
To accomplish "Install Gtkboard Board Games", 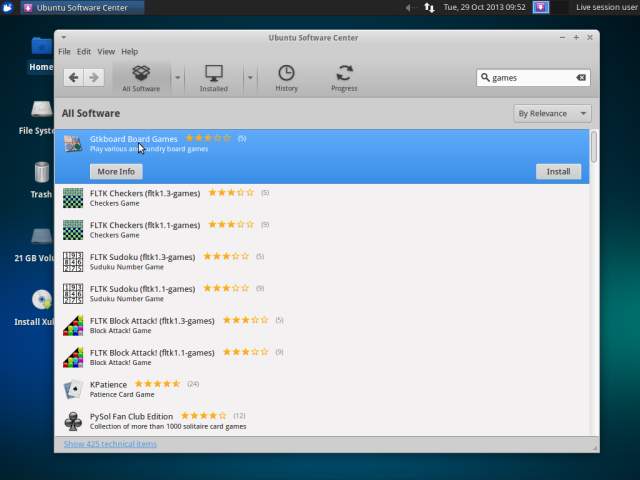I will click(558, 171).
